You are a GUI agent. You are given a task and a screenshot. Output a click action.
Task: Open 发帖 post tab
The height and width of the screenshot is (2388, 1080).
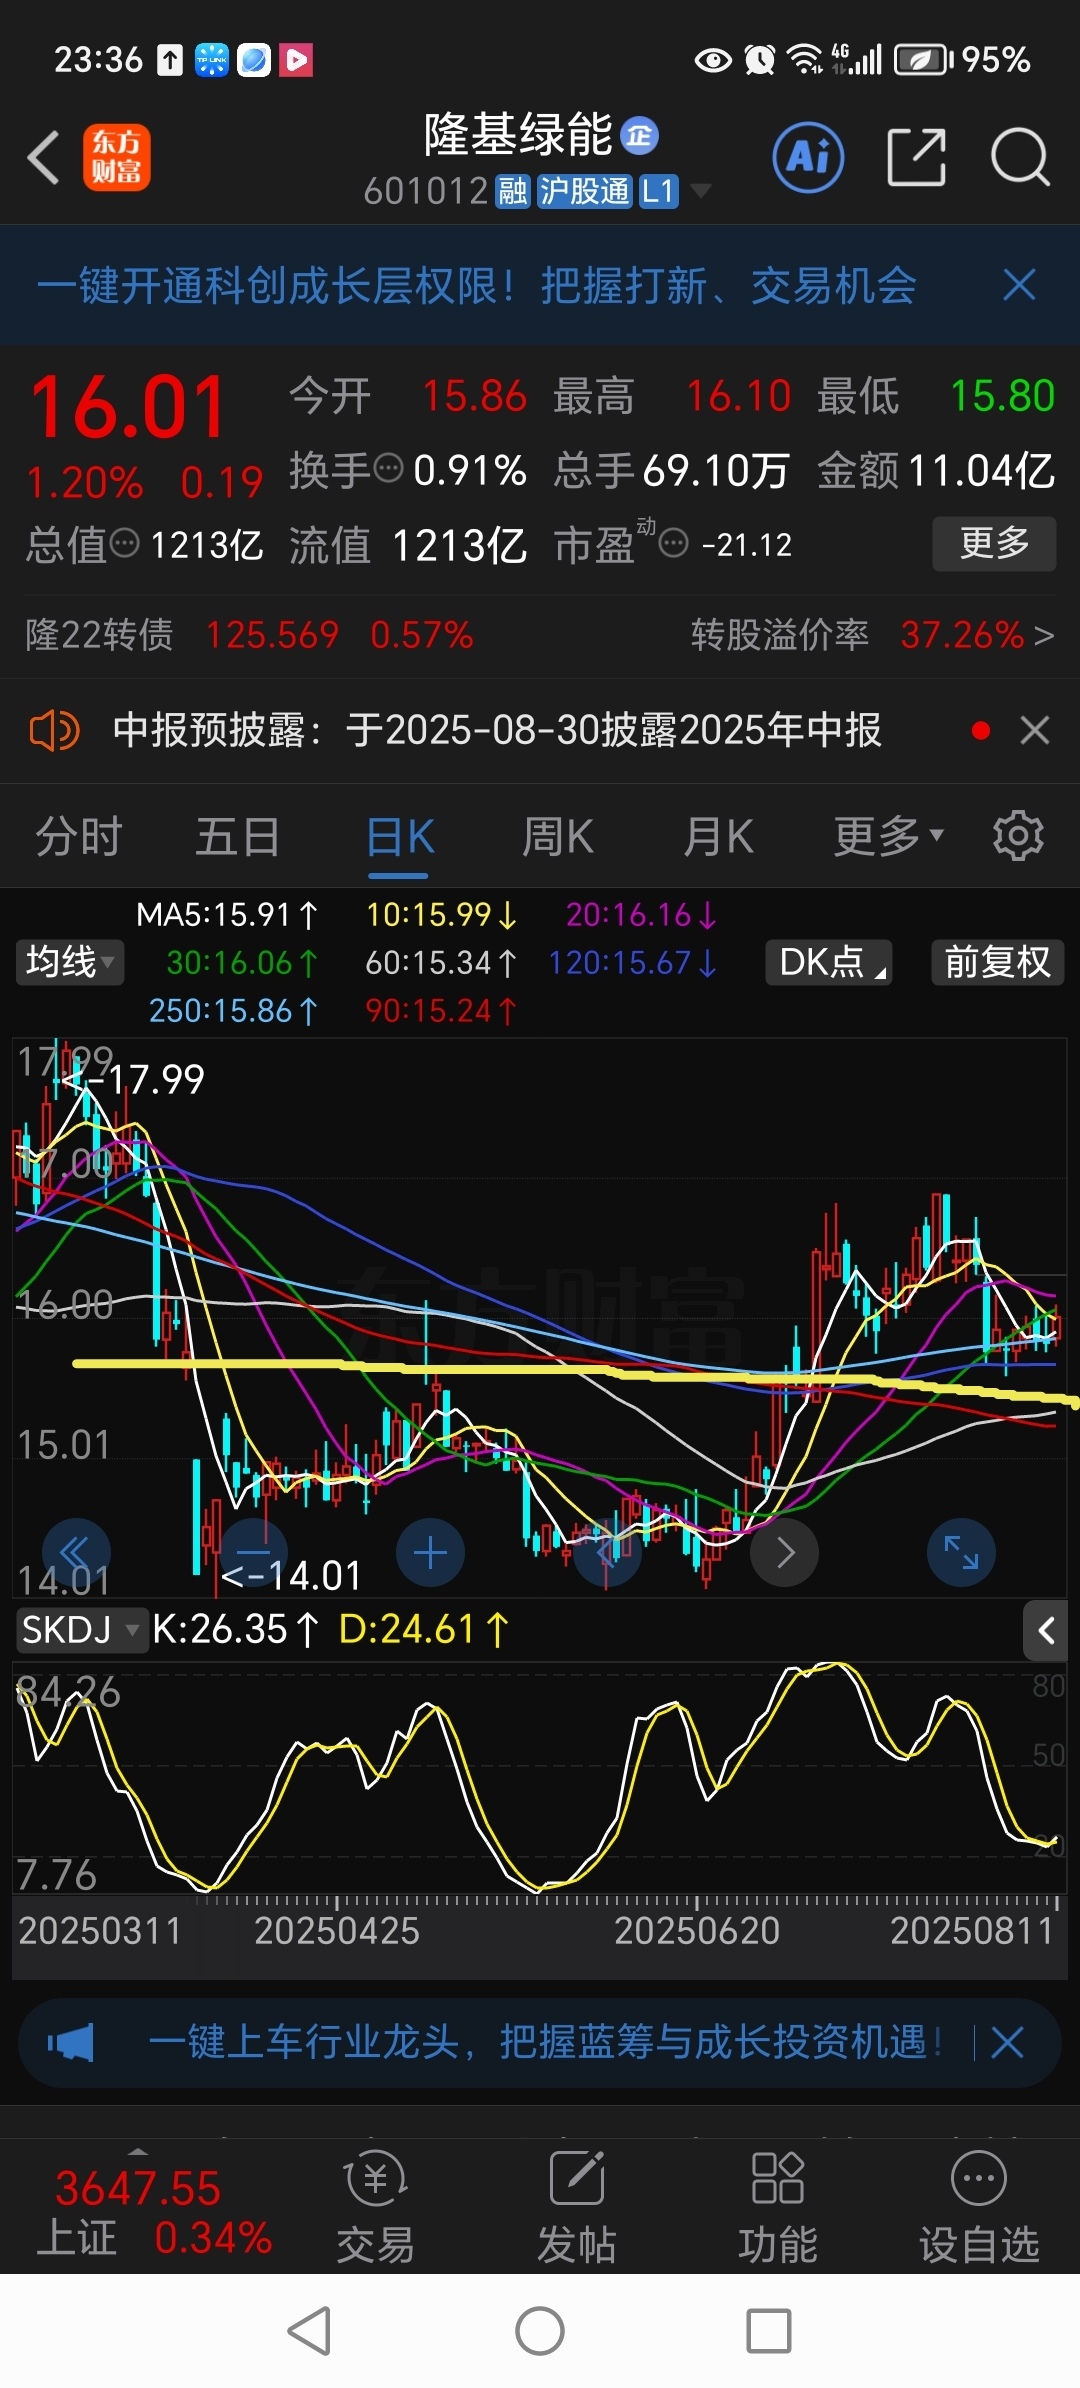[x=577, y=2207]
